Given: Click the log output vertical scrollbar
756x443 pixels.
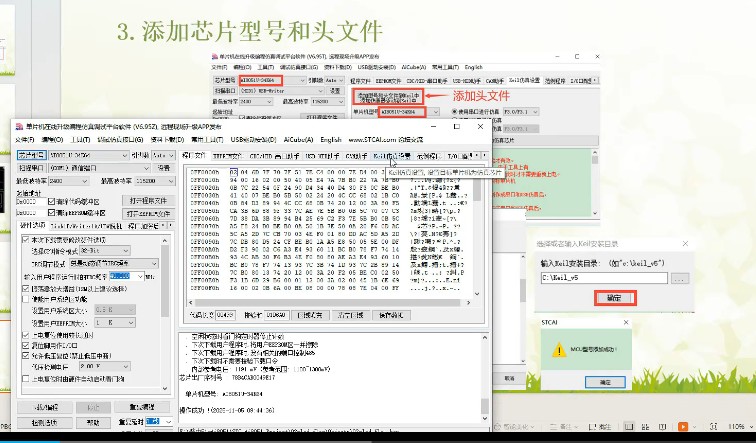Looking at the screenshot, I should tap(485, 378).
